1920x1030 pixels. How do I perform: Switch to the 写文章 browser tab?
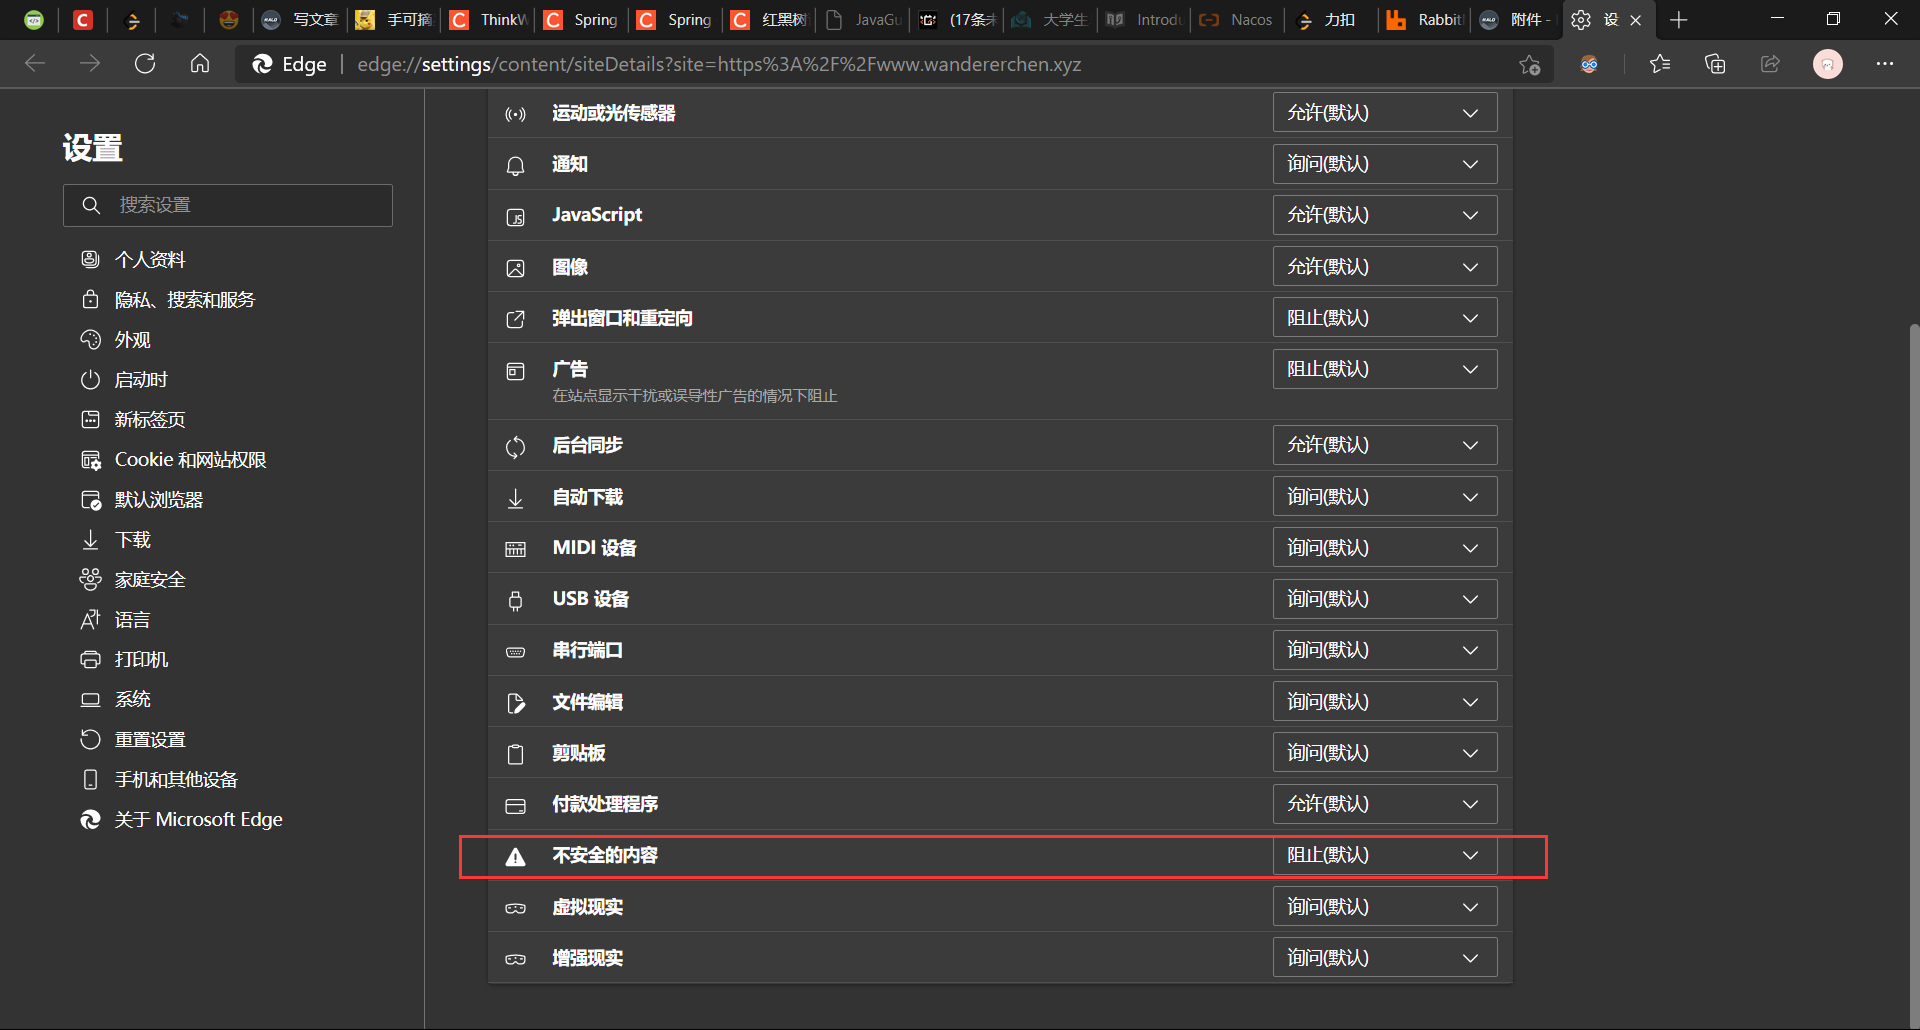[300, 20]
